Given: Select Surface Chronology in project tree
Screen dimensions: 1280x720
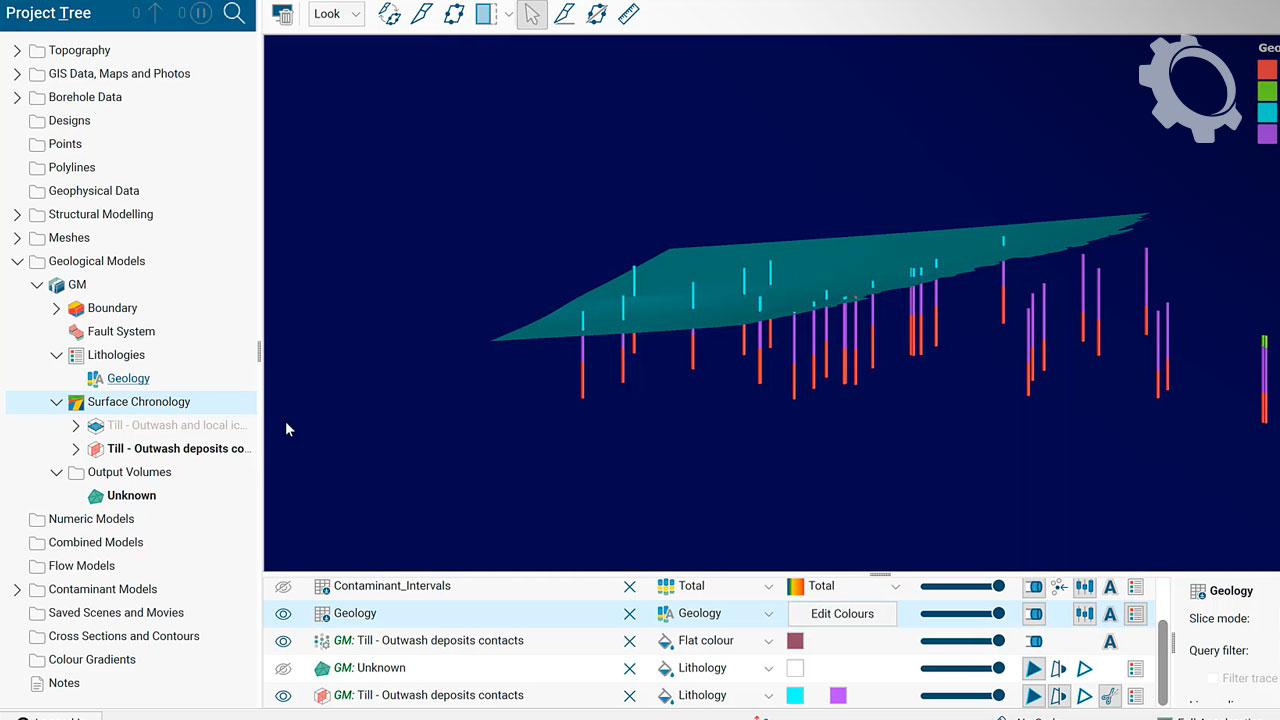Looking at the screenshot, I should (138, 402).
